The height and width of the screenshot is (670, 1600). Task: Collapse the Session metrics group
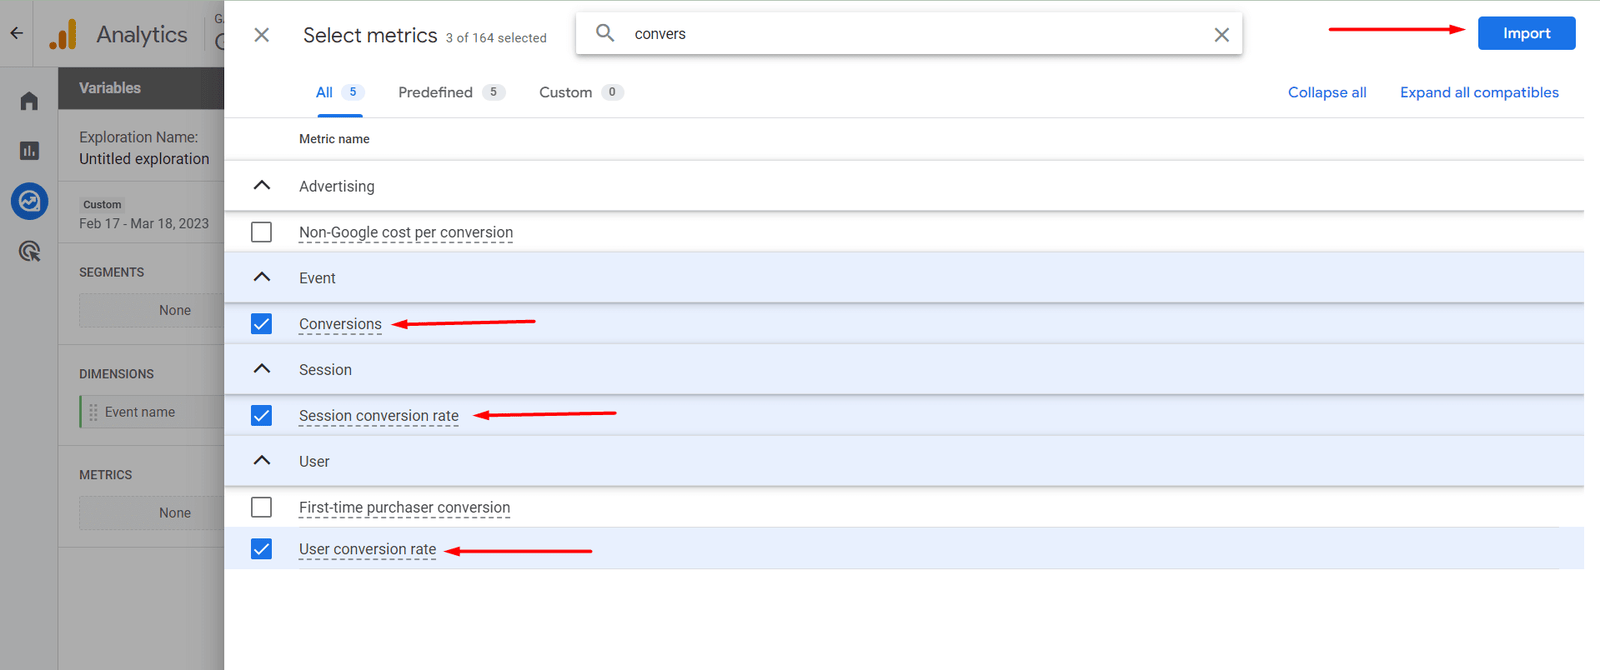click(x=261, y=369)
